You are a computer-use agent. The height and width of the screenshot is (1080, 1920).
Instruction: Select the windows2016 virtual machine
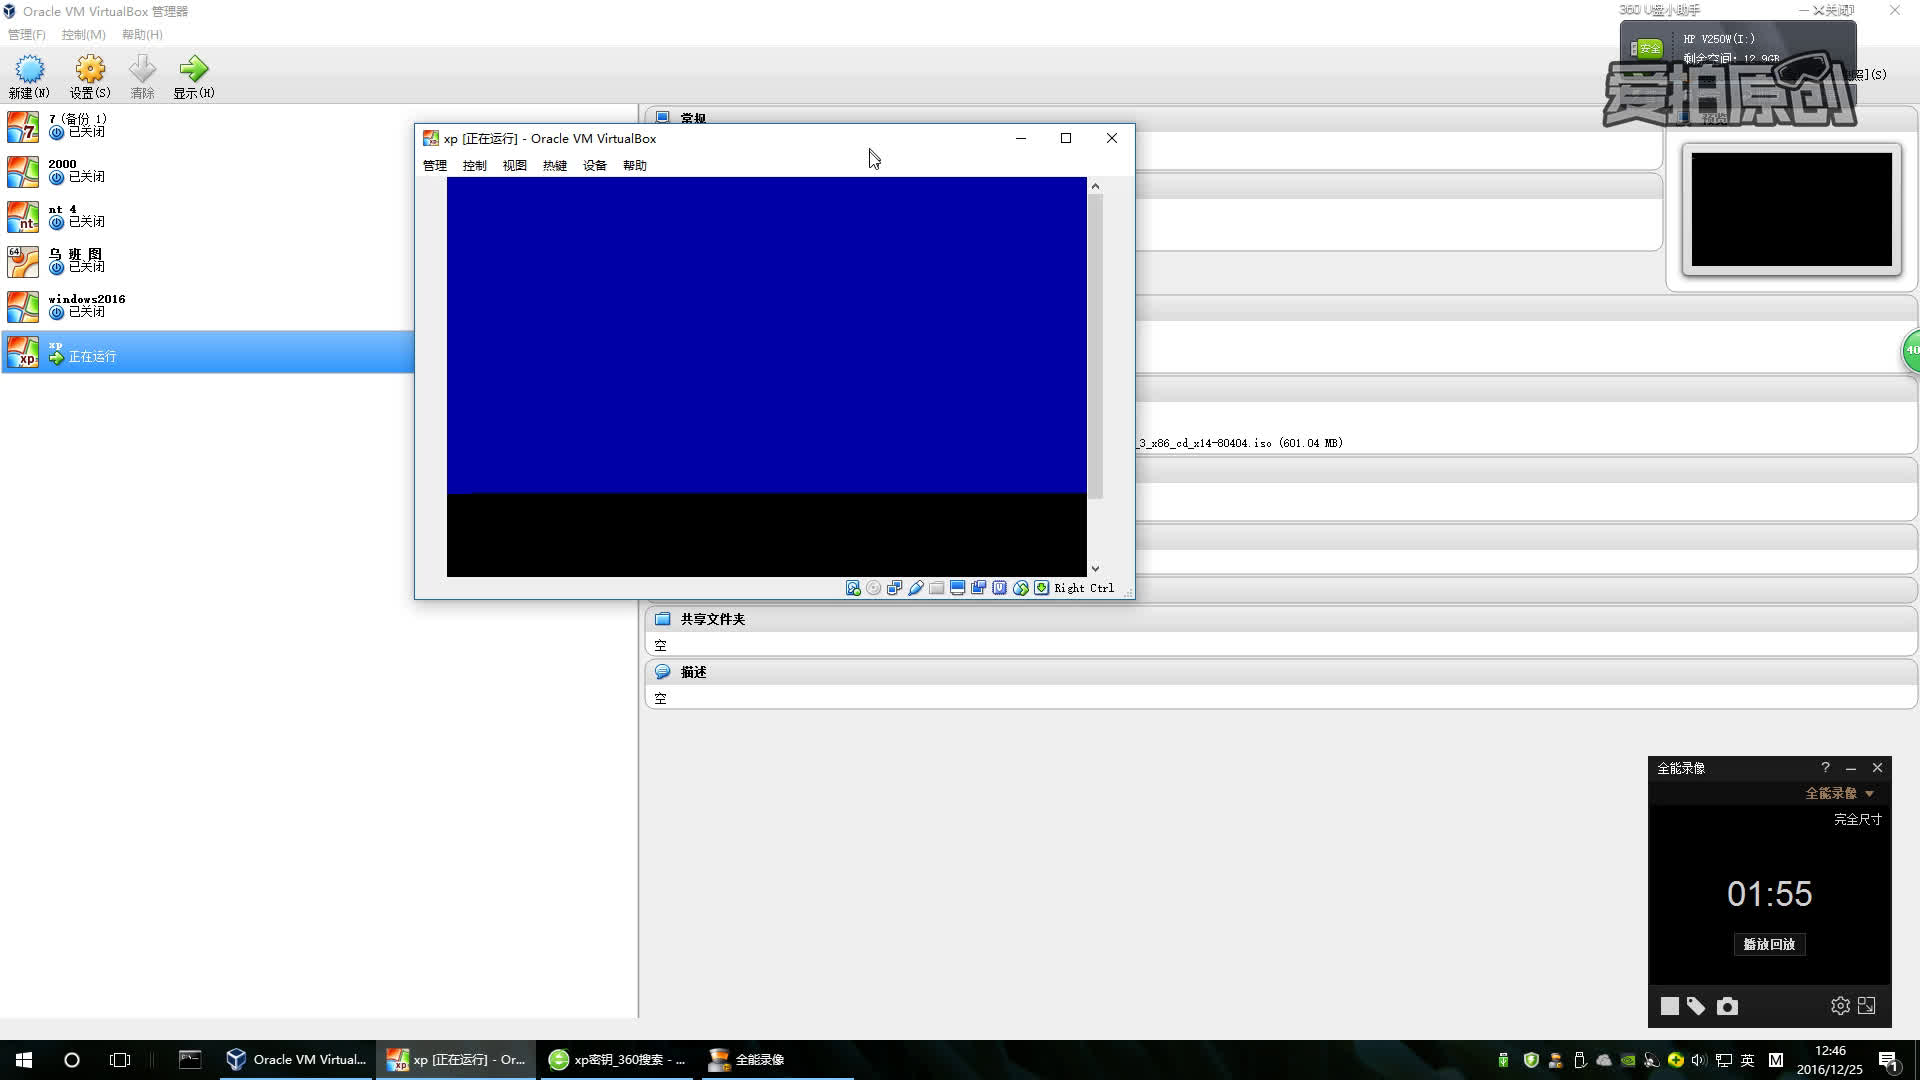coord(86,305)
